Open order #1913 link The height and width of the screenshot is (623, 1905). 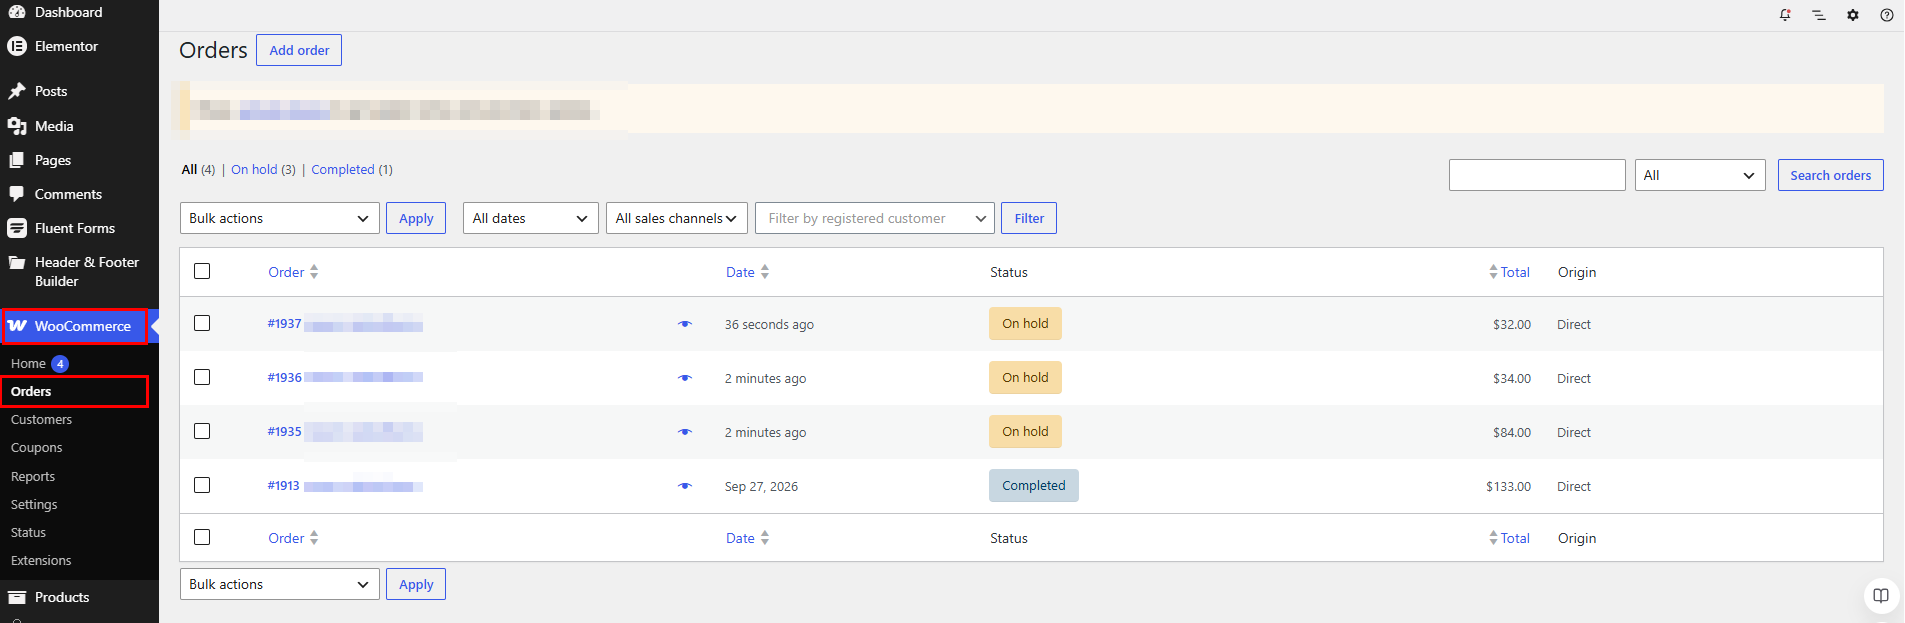pos(283,486)
